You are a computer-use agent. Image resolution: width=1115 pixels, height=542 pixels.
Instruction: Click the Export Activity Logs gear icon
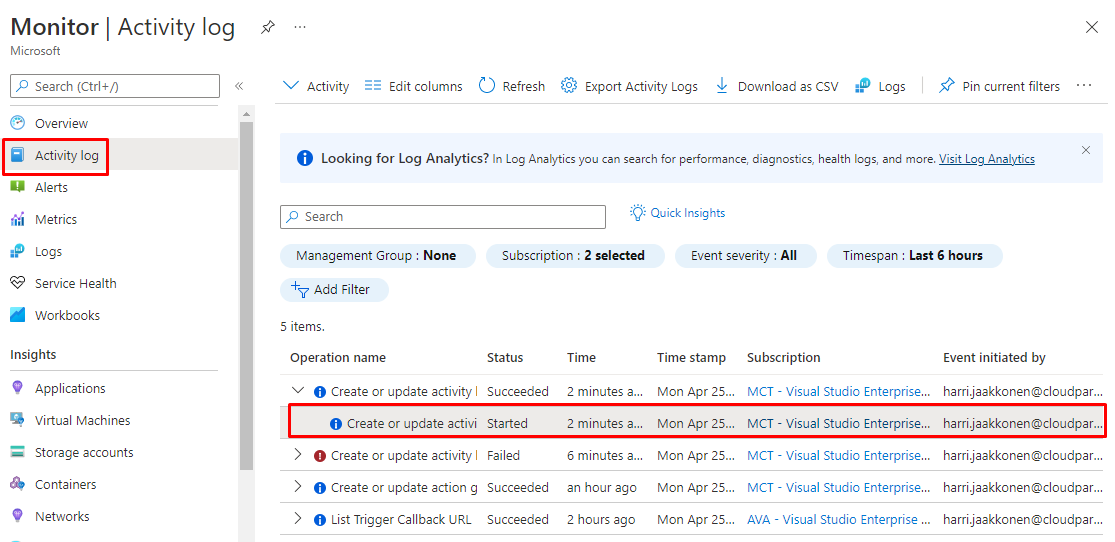coord(569,86)
